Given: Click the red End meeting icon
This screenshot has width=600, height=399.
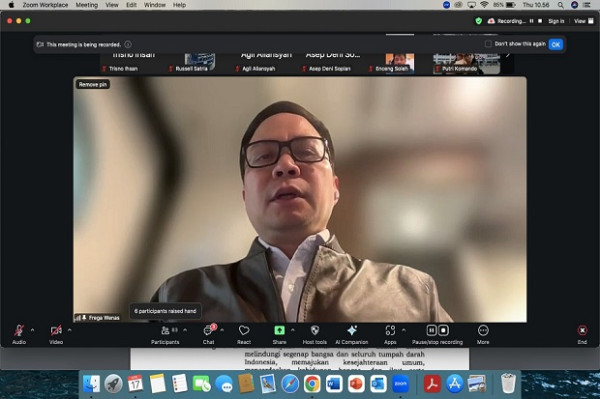Looking at the screenshot, I should (582, 331).
